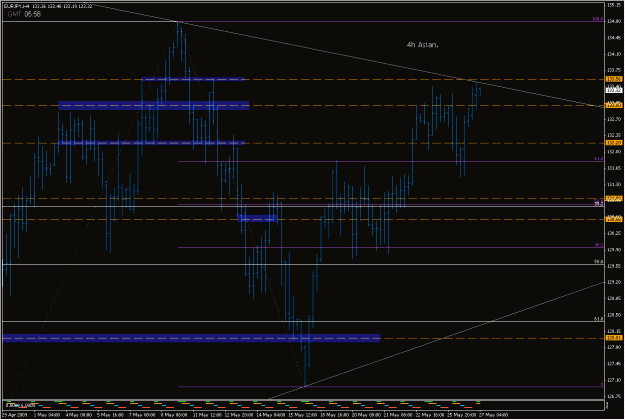Click the 132.70 price on the scale

614,119
